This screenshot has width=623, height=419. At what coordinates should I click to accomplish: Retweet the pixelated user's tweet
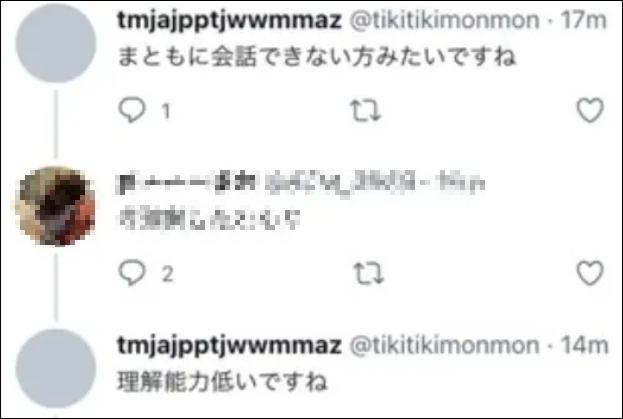click(x=368, y=273)
